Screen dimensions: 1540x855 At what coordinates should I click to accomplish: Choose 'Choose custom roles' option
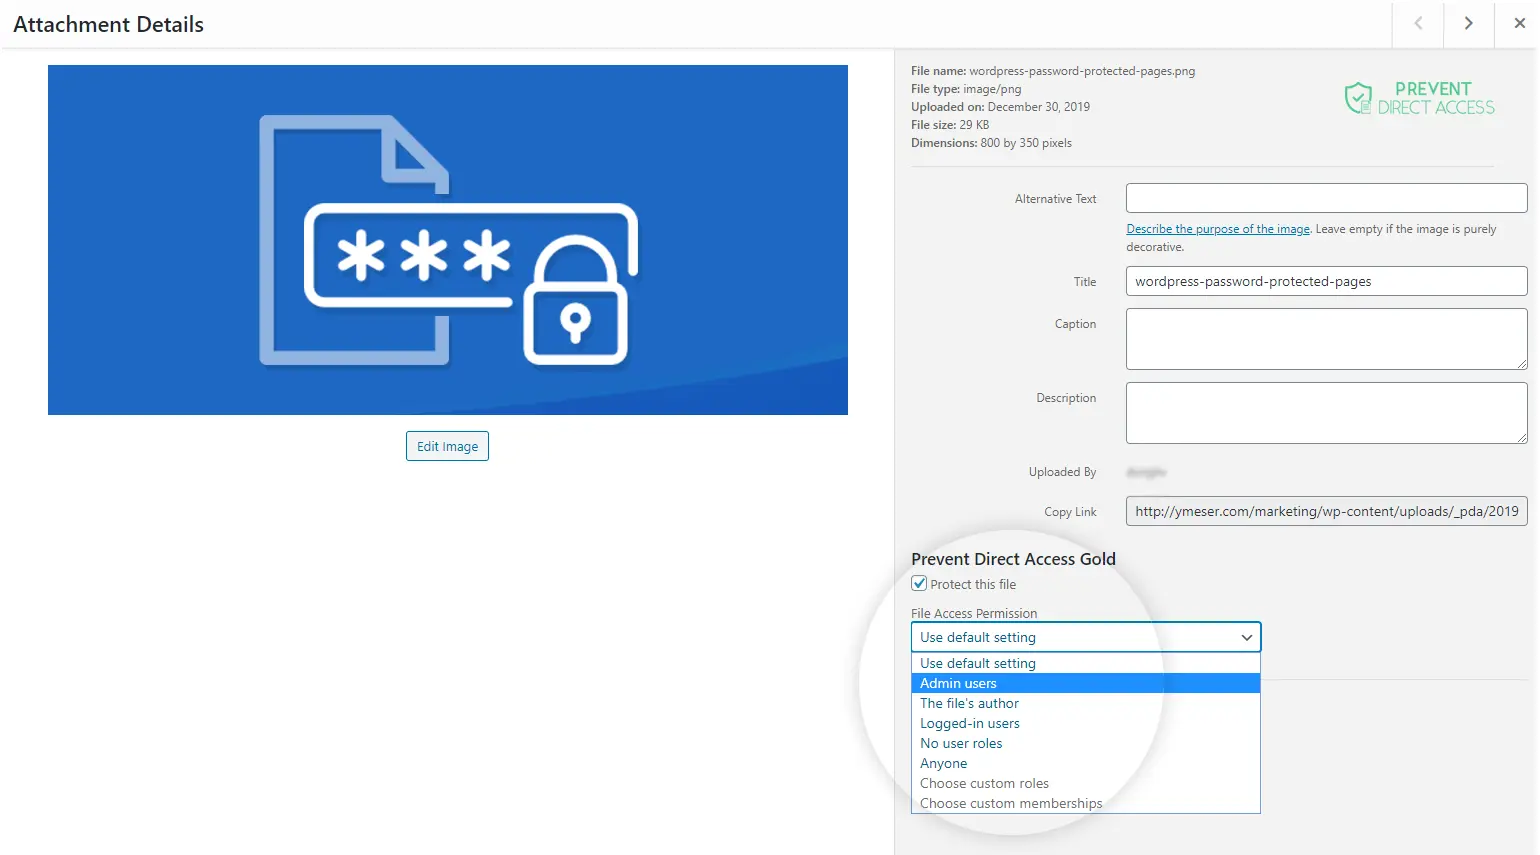tap(1086, 783)
